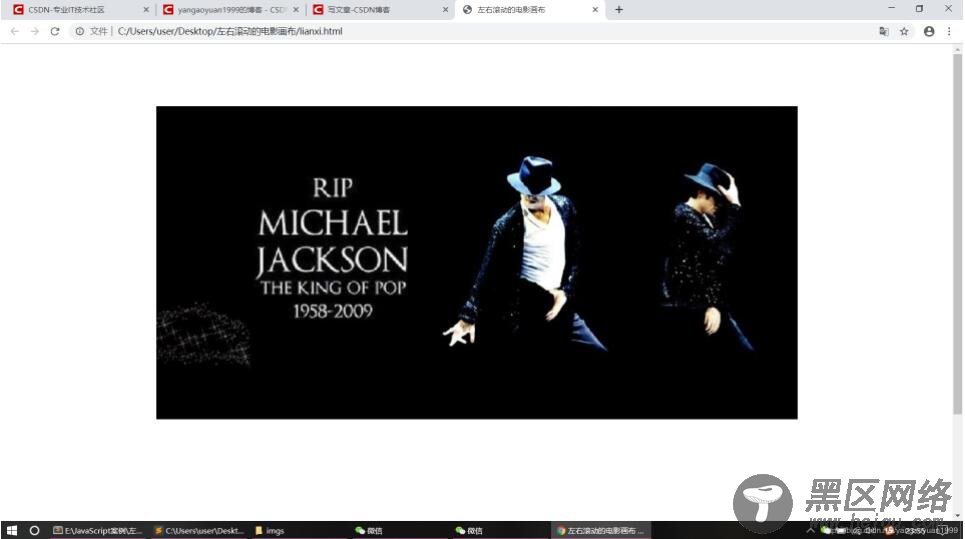Restore down the Chrome window
Viewport: 965px width, 539px height.
click(x=919, y=9)
